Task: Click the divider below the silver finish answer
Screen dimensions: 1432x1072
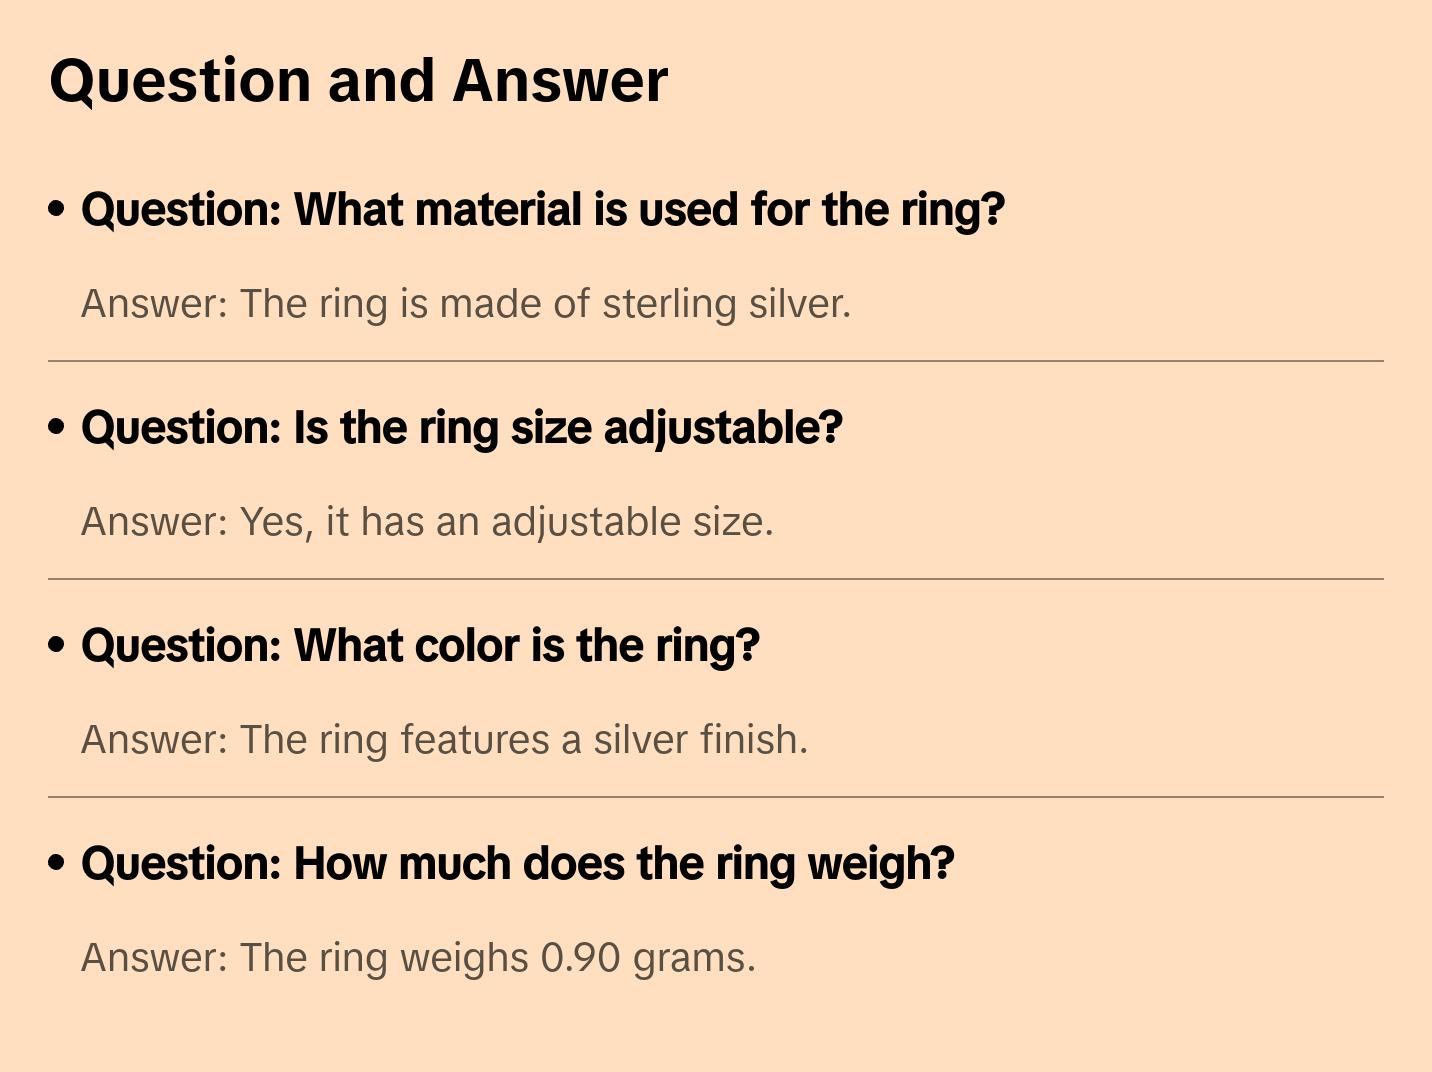Action: click(x=716, y=797)
